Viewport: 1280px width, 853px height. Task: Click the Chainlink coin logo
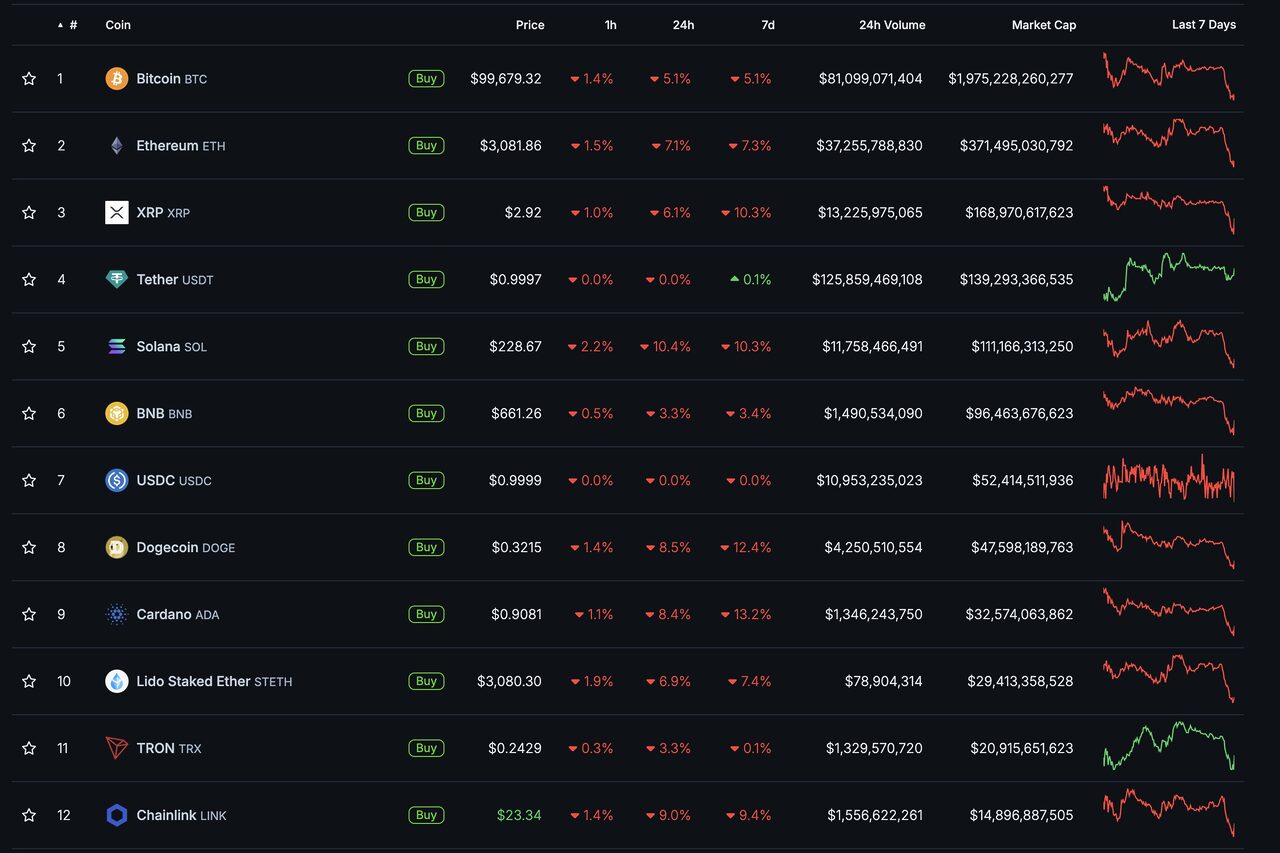pyautogui.click(x=117, y=815)
